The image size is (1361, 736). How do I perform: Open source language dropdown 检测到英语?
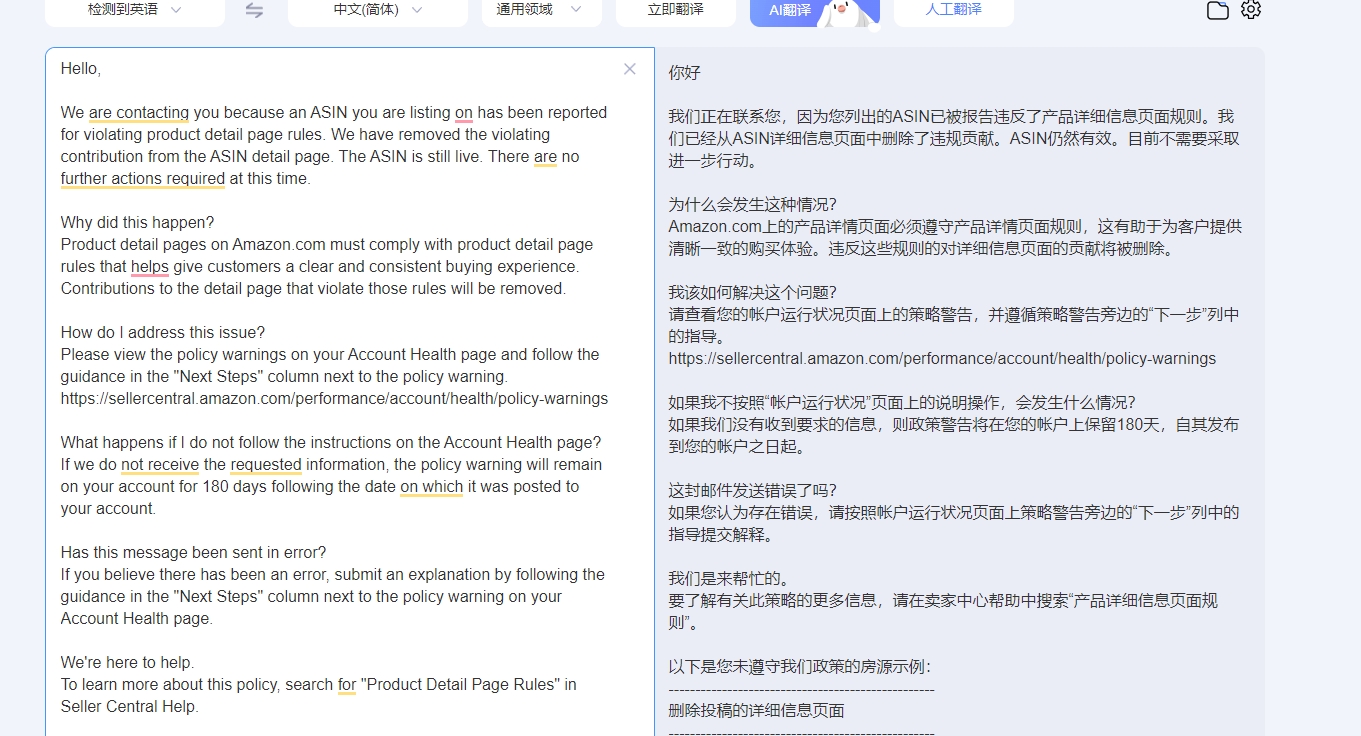[135, 10]
